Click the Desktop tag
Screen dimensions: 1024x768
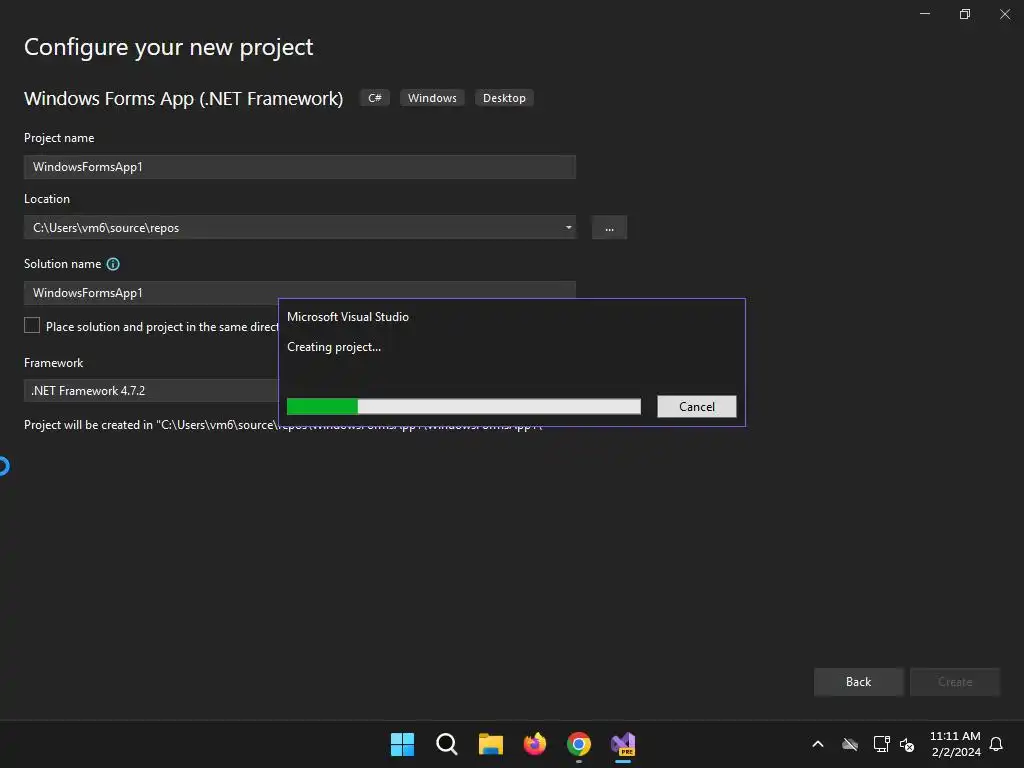(x=504, y=98)
